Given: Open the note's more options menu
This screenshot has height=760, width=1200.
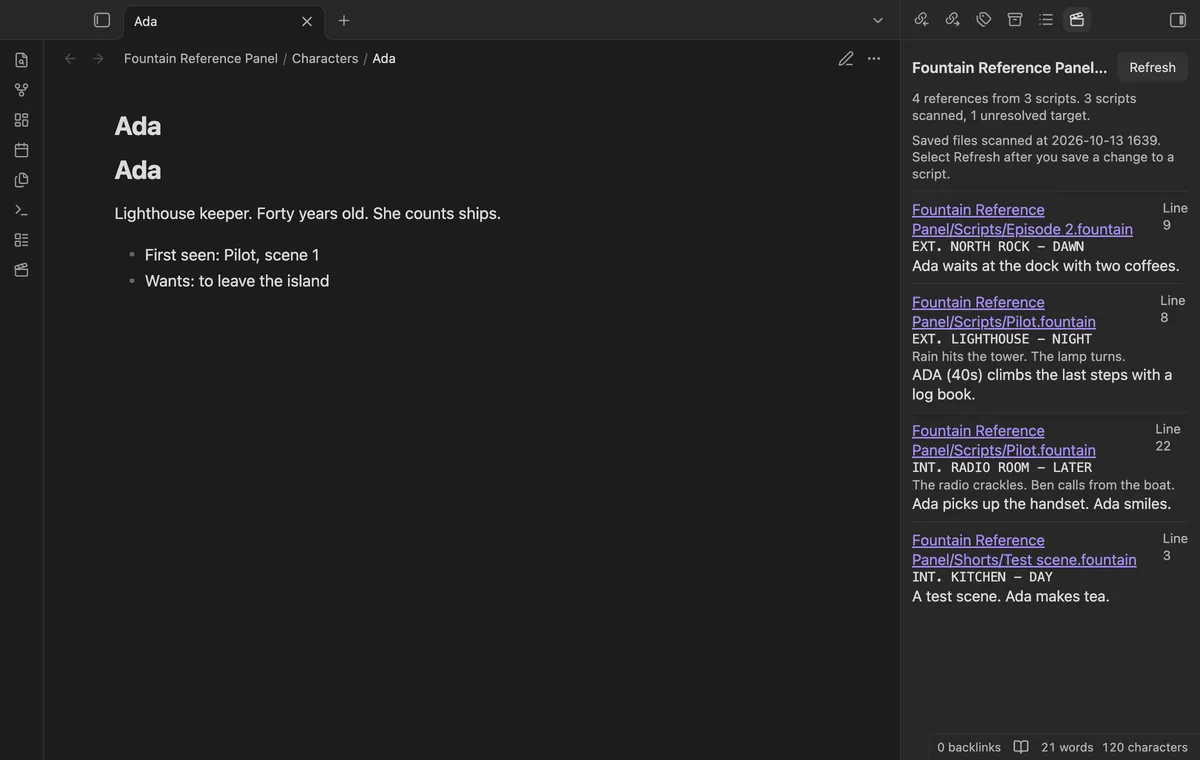Looking at the screenshot, I should pos(874,58).
